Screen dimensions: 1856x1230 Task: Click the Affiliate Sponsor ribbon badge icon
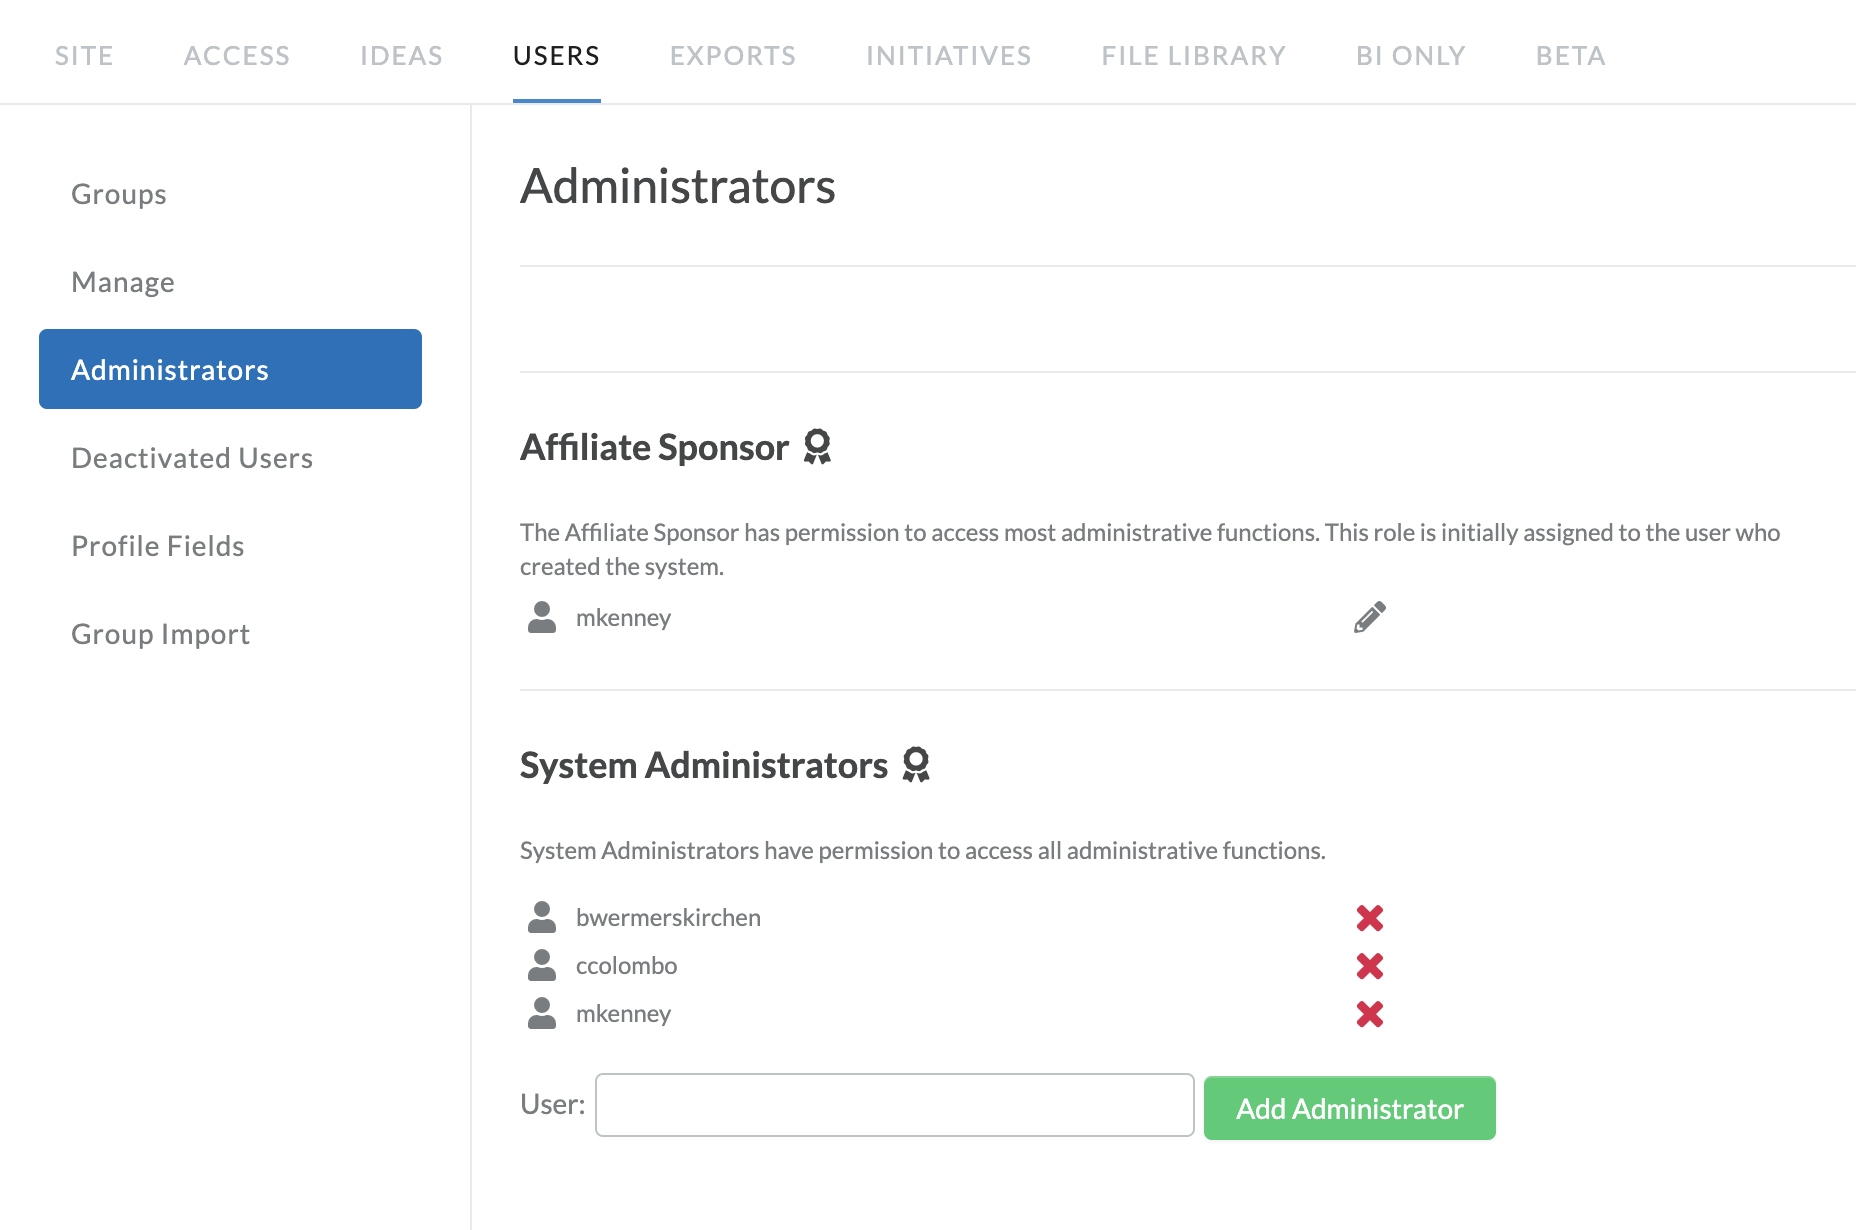[817, 447]
